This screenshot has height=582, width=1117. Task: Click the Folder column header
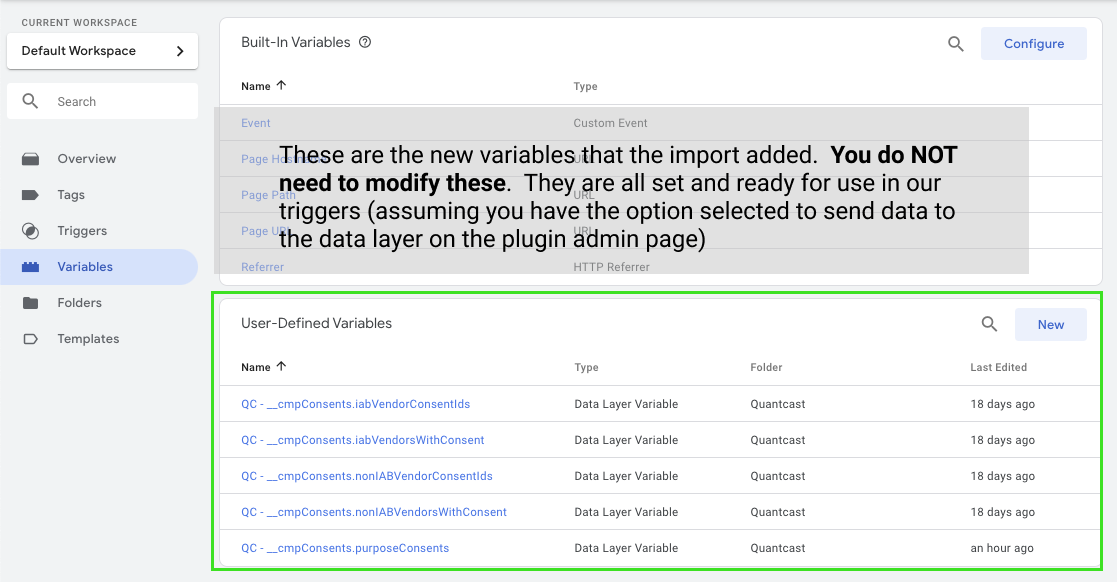click(766, 368)
